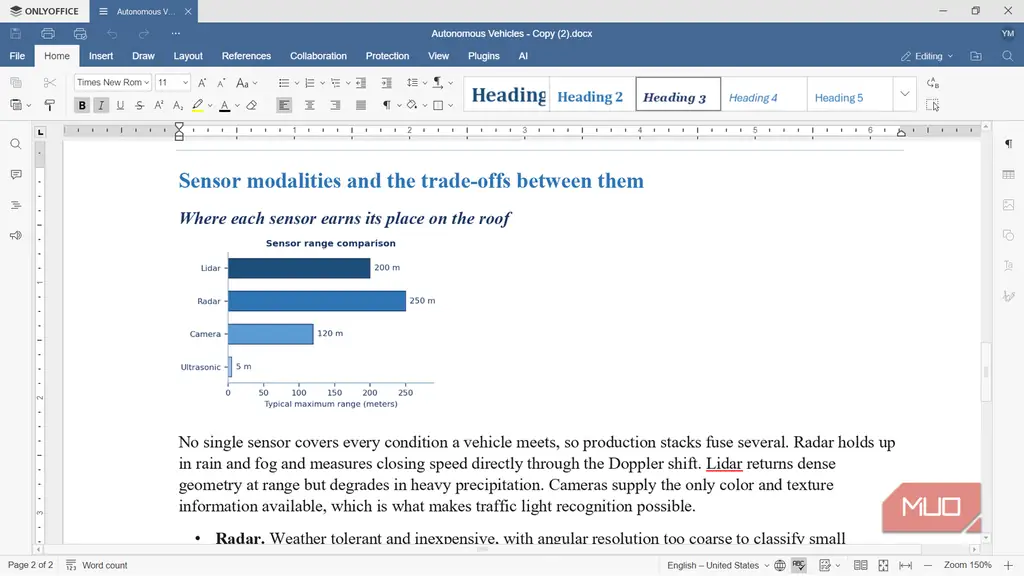Open the Times New Roman font dropdown
The height and width of the screenshot is (576, 1024).
click(112, 82)
